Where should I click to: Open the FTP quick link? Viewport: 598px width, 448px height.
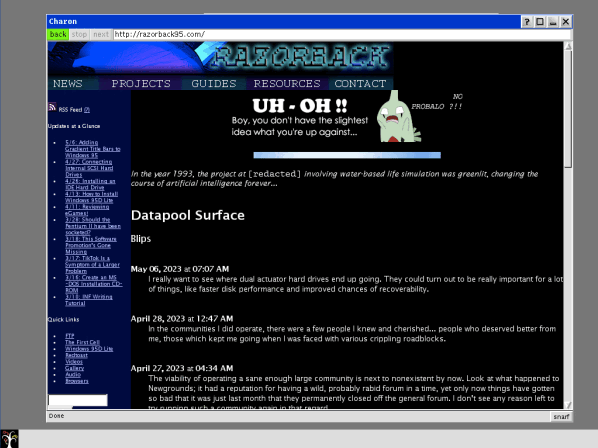coord(70,336)
